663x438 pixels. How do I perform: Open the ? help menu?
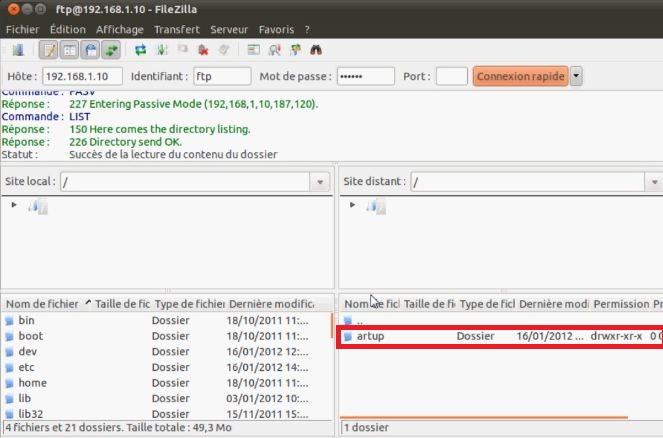click(307, 30)
